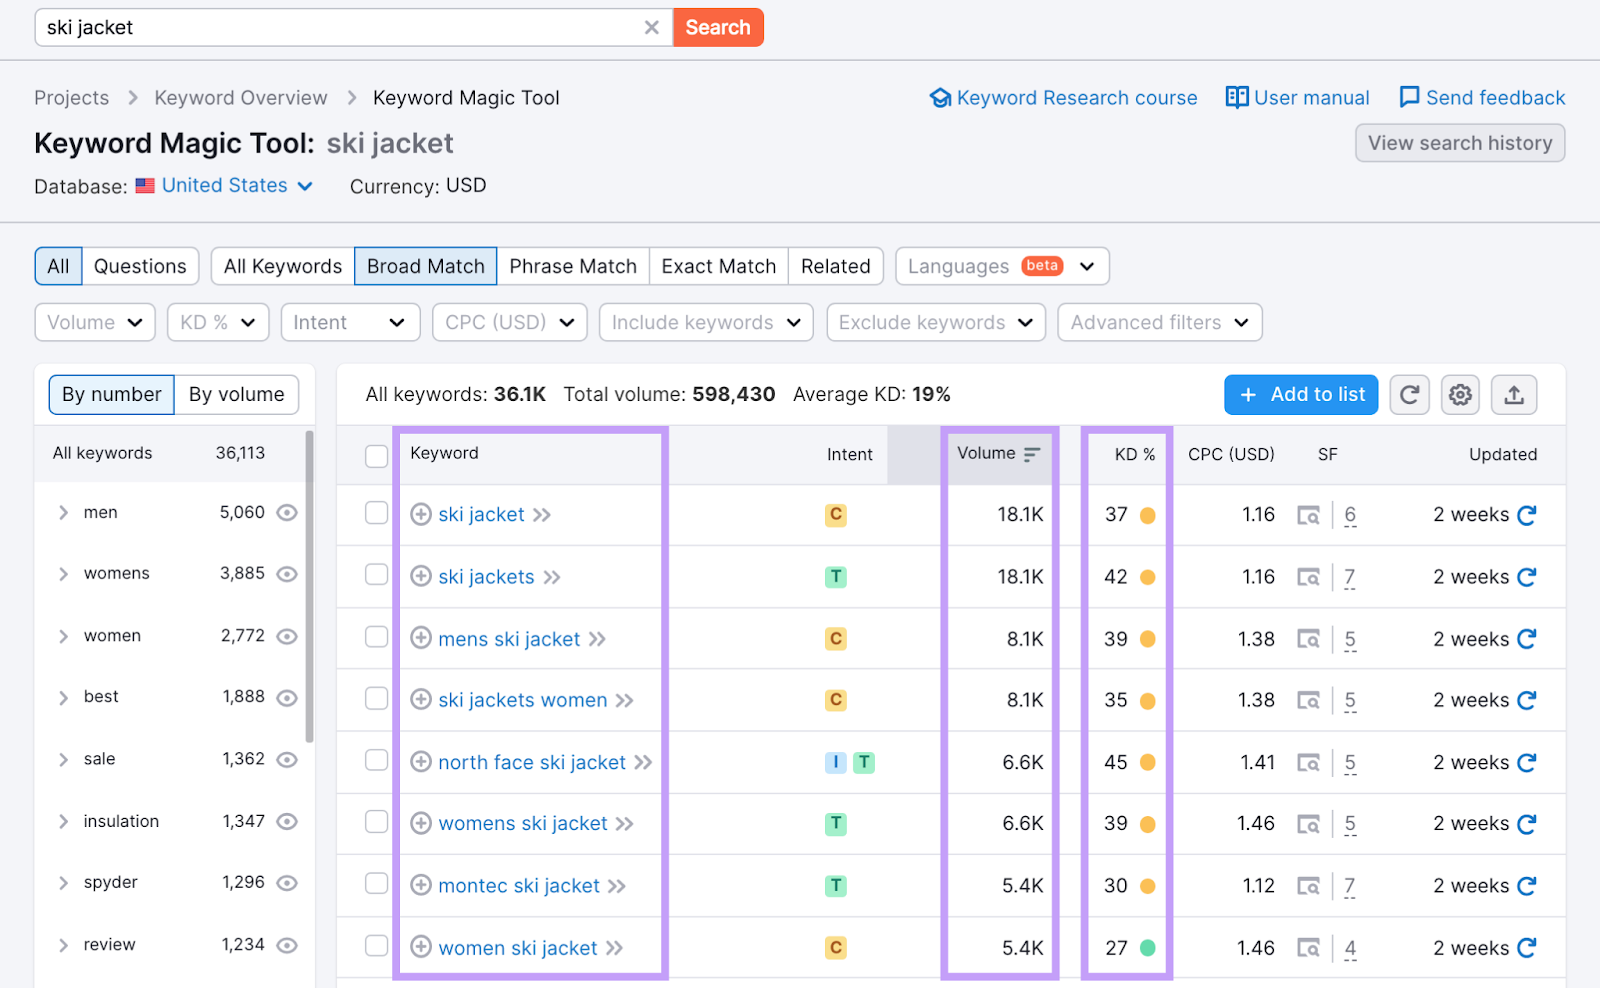Expand the "womens" keyword group in sidebar
Screen dimensions: 1600x988
point(63,573)
